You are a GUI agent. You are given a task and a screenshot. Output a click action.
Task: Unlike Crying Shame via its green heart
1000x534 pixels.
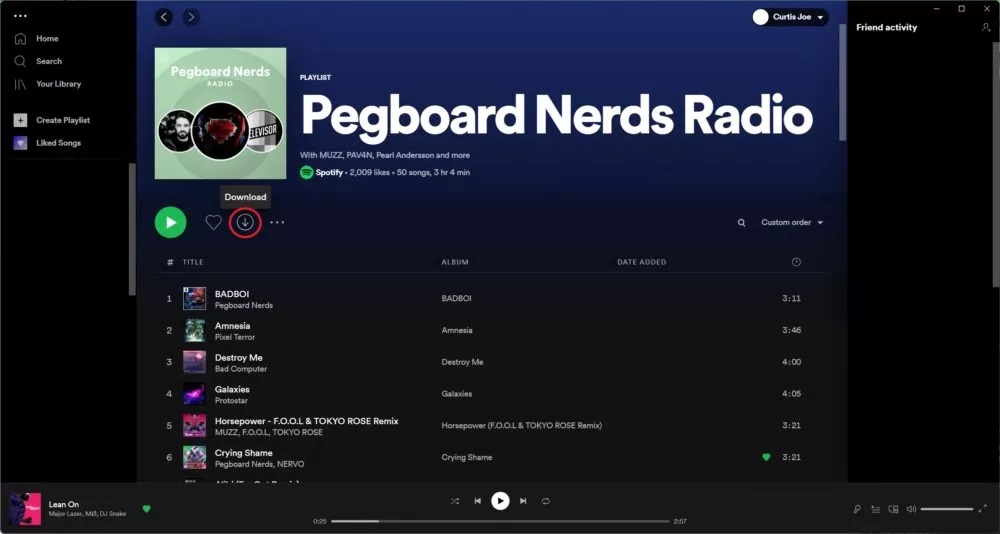tap(766, 457)
